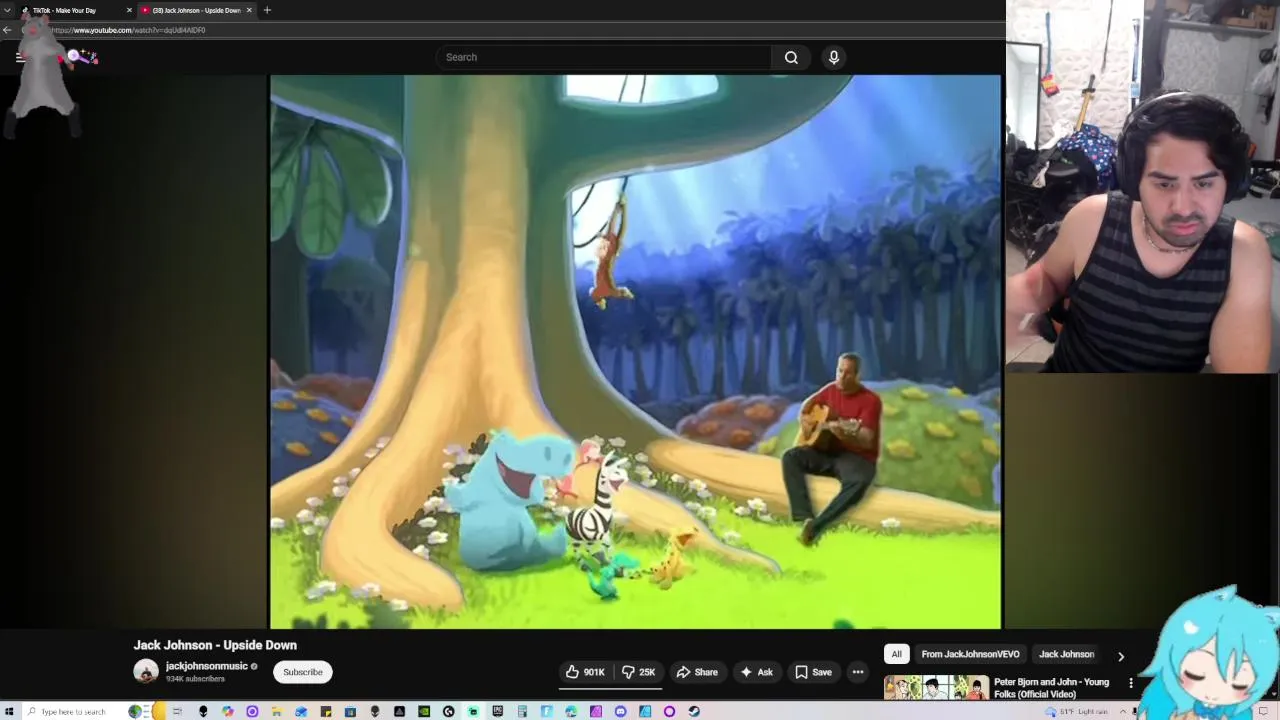Click the Upside Down video player
The height and width of the screenshot is (720, 1280).
click(635, 351)
